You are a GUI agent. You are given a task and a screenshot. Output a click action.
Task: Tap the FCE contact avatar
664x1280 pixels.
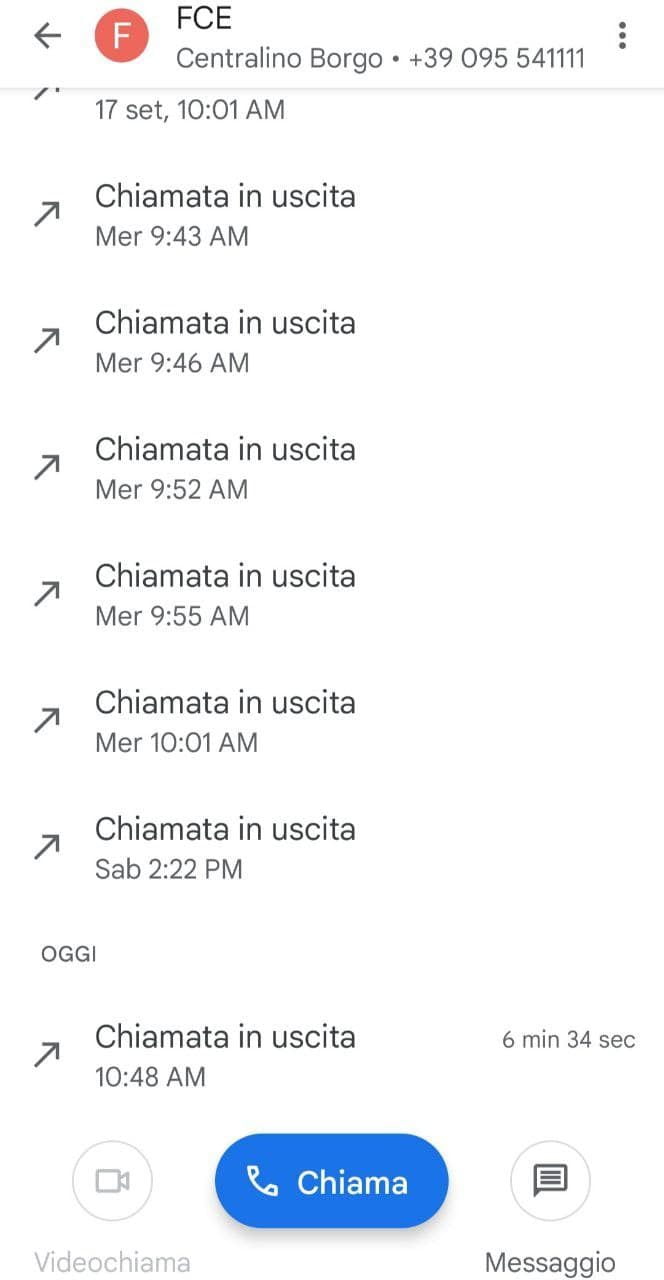point(121,37)
